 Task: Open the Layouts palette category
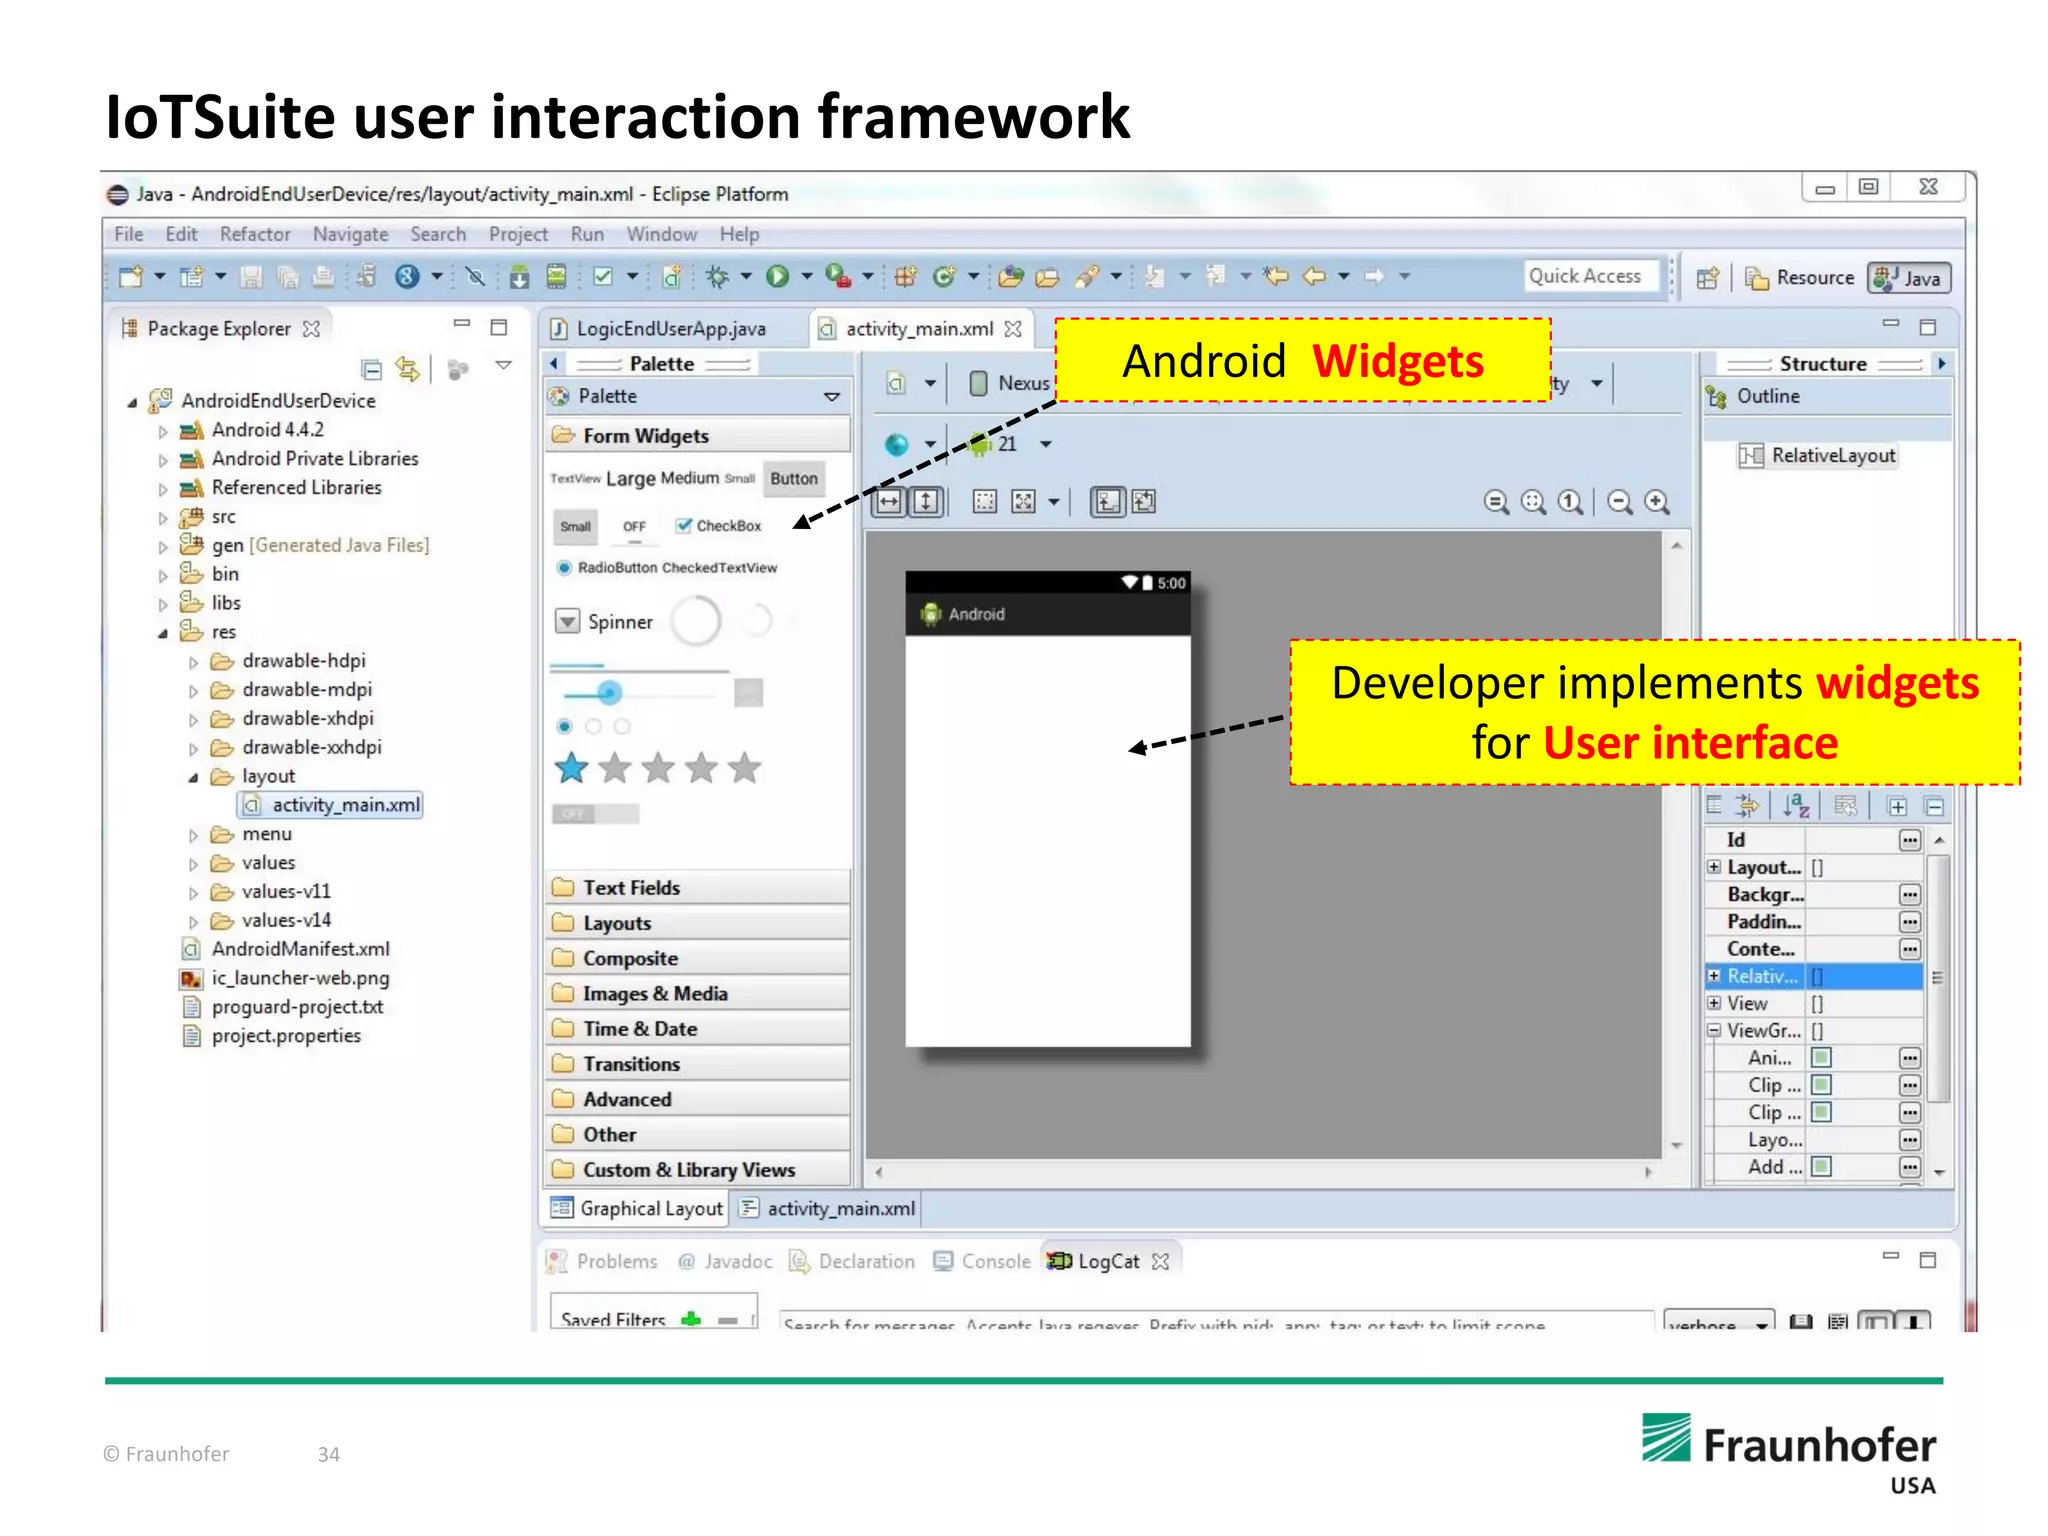698,923
